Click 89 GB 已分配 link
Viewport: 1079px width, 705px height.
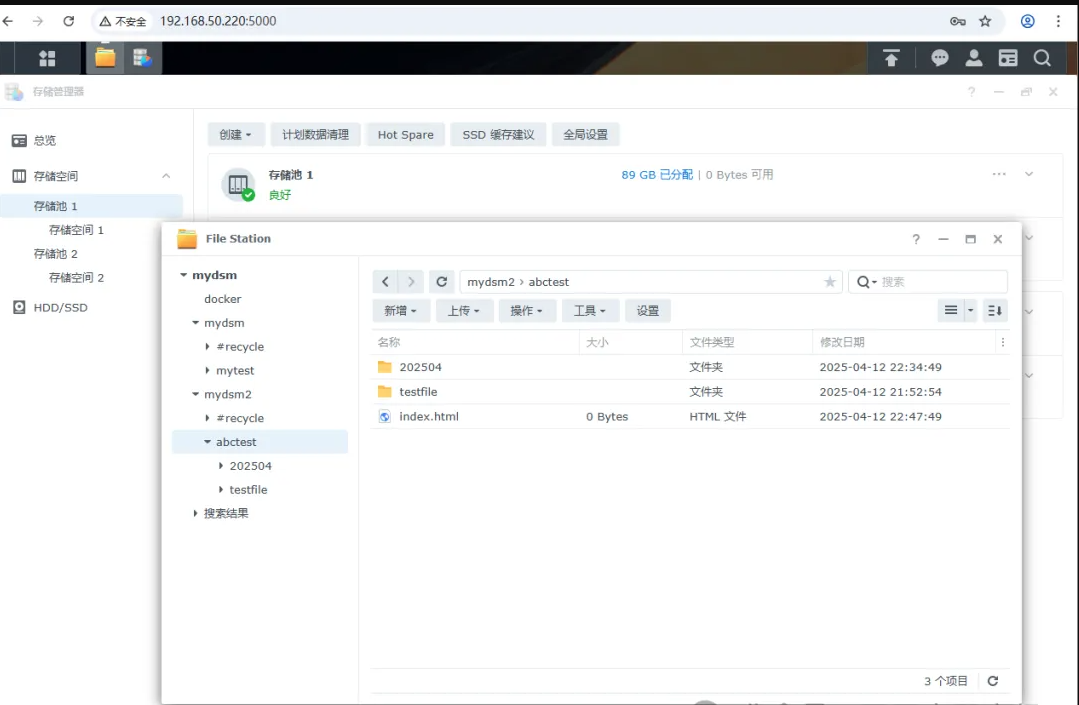[x=657, y=175]
